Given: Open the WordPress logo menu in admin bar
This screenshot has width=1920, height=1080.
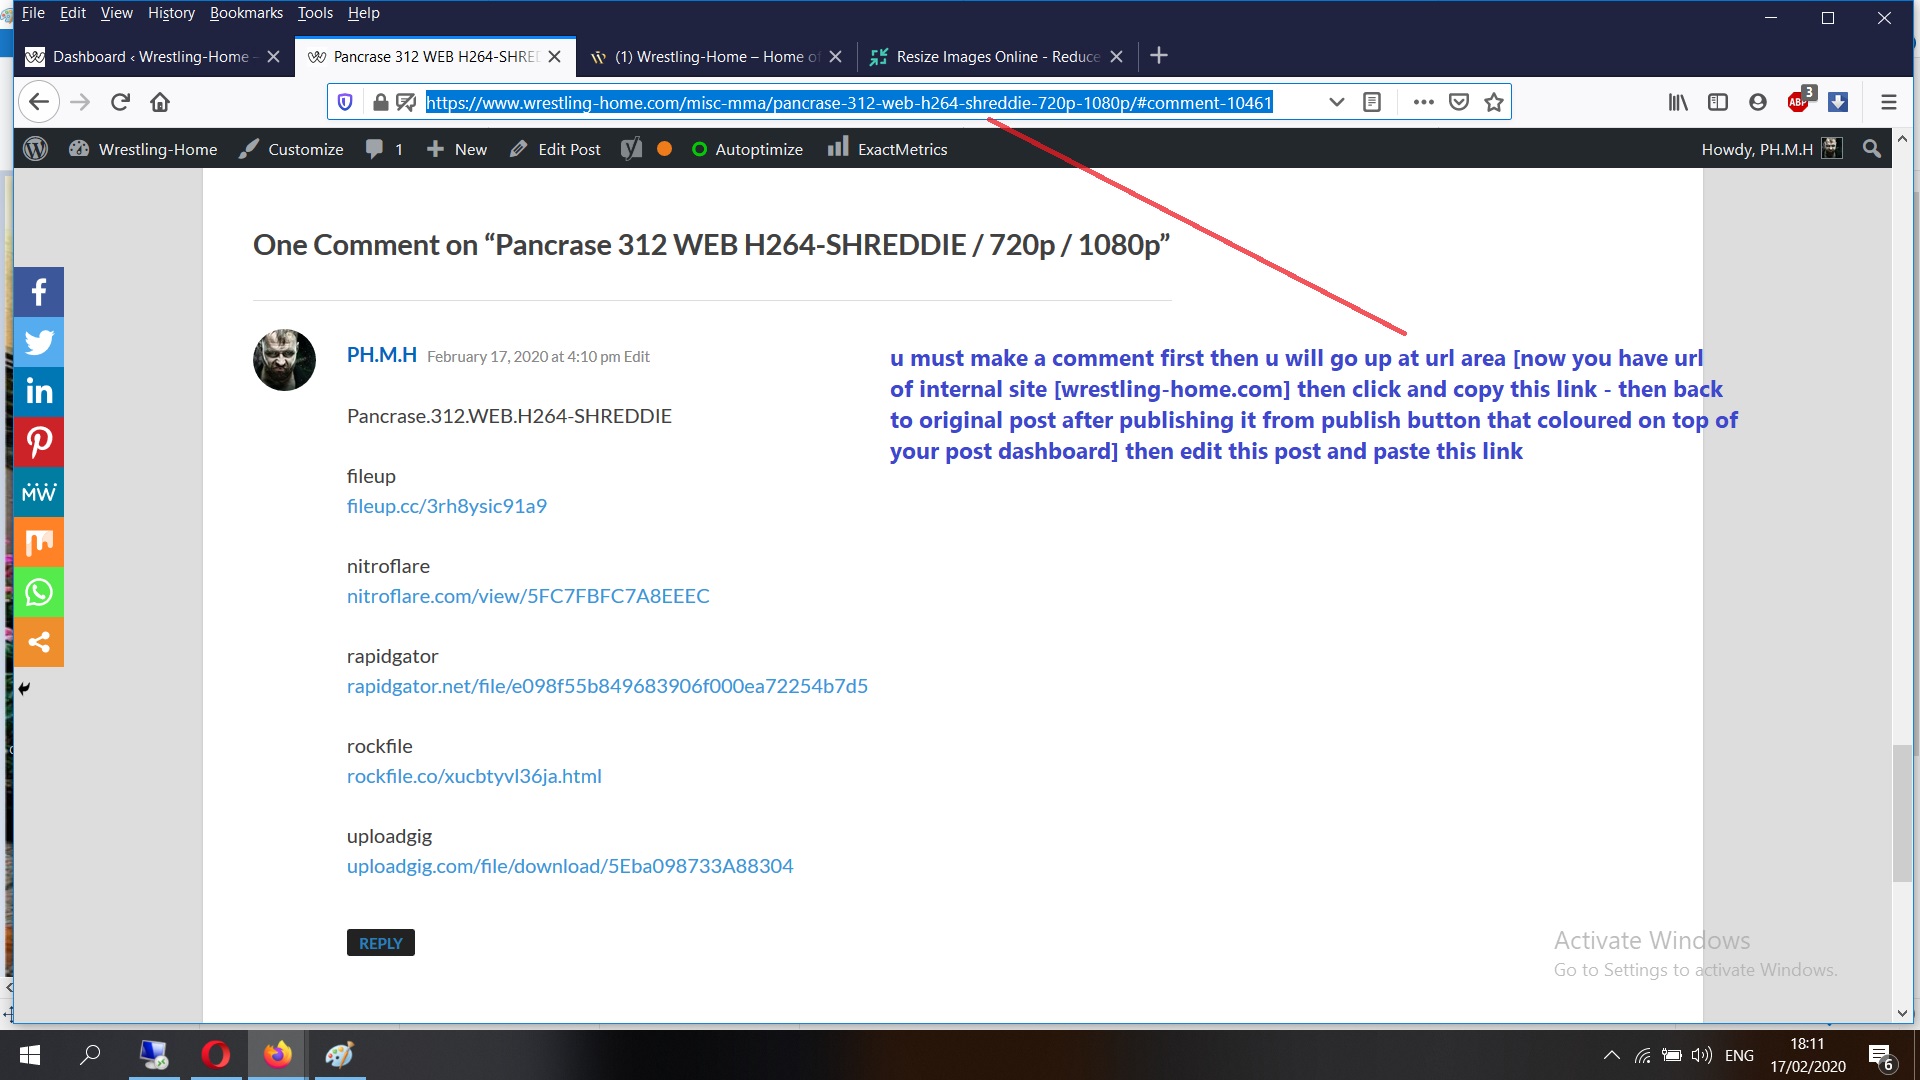Looking at the screenshot, I should tap(35, 149).
